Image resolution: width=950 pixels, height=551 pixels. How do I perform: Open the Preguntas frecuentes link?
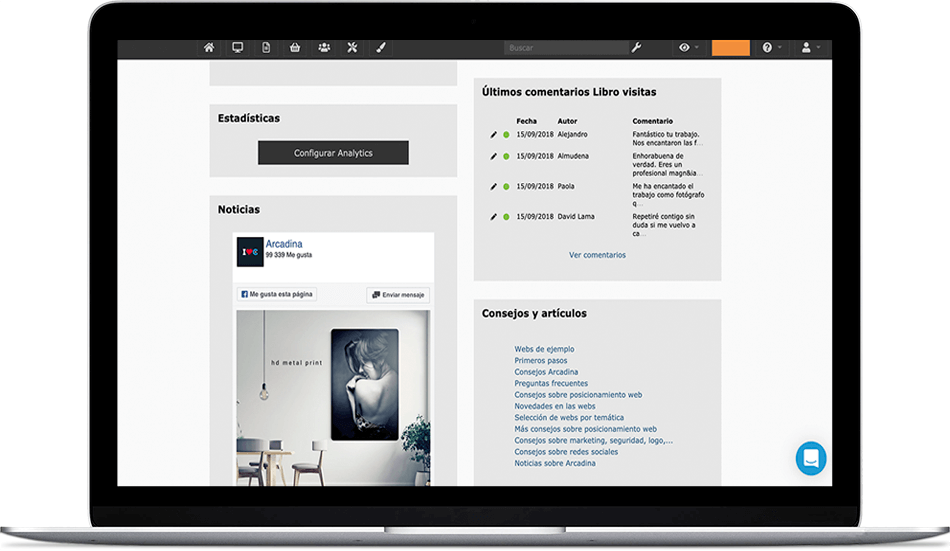point(551,384)
